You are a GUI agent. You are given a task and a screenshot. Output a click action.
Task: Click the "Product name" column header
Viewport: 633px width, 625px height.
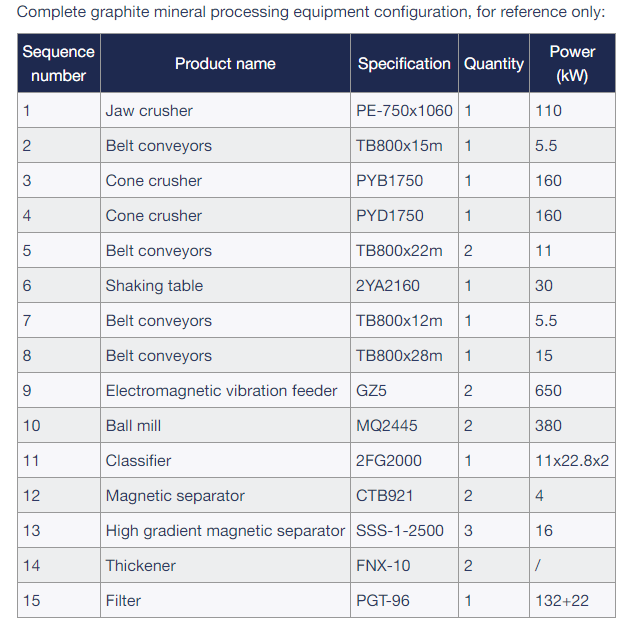coord(225,63)
